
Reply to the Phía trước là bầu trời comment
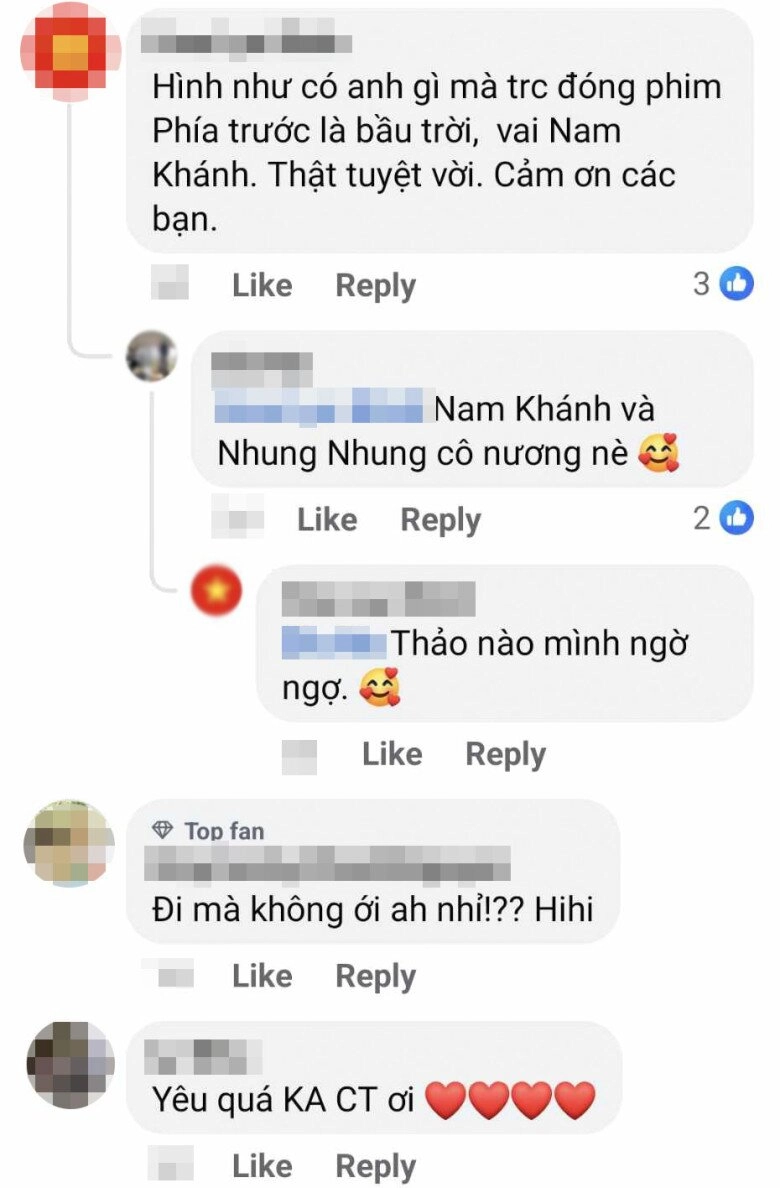coord(376,286)
